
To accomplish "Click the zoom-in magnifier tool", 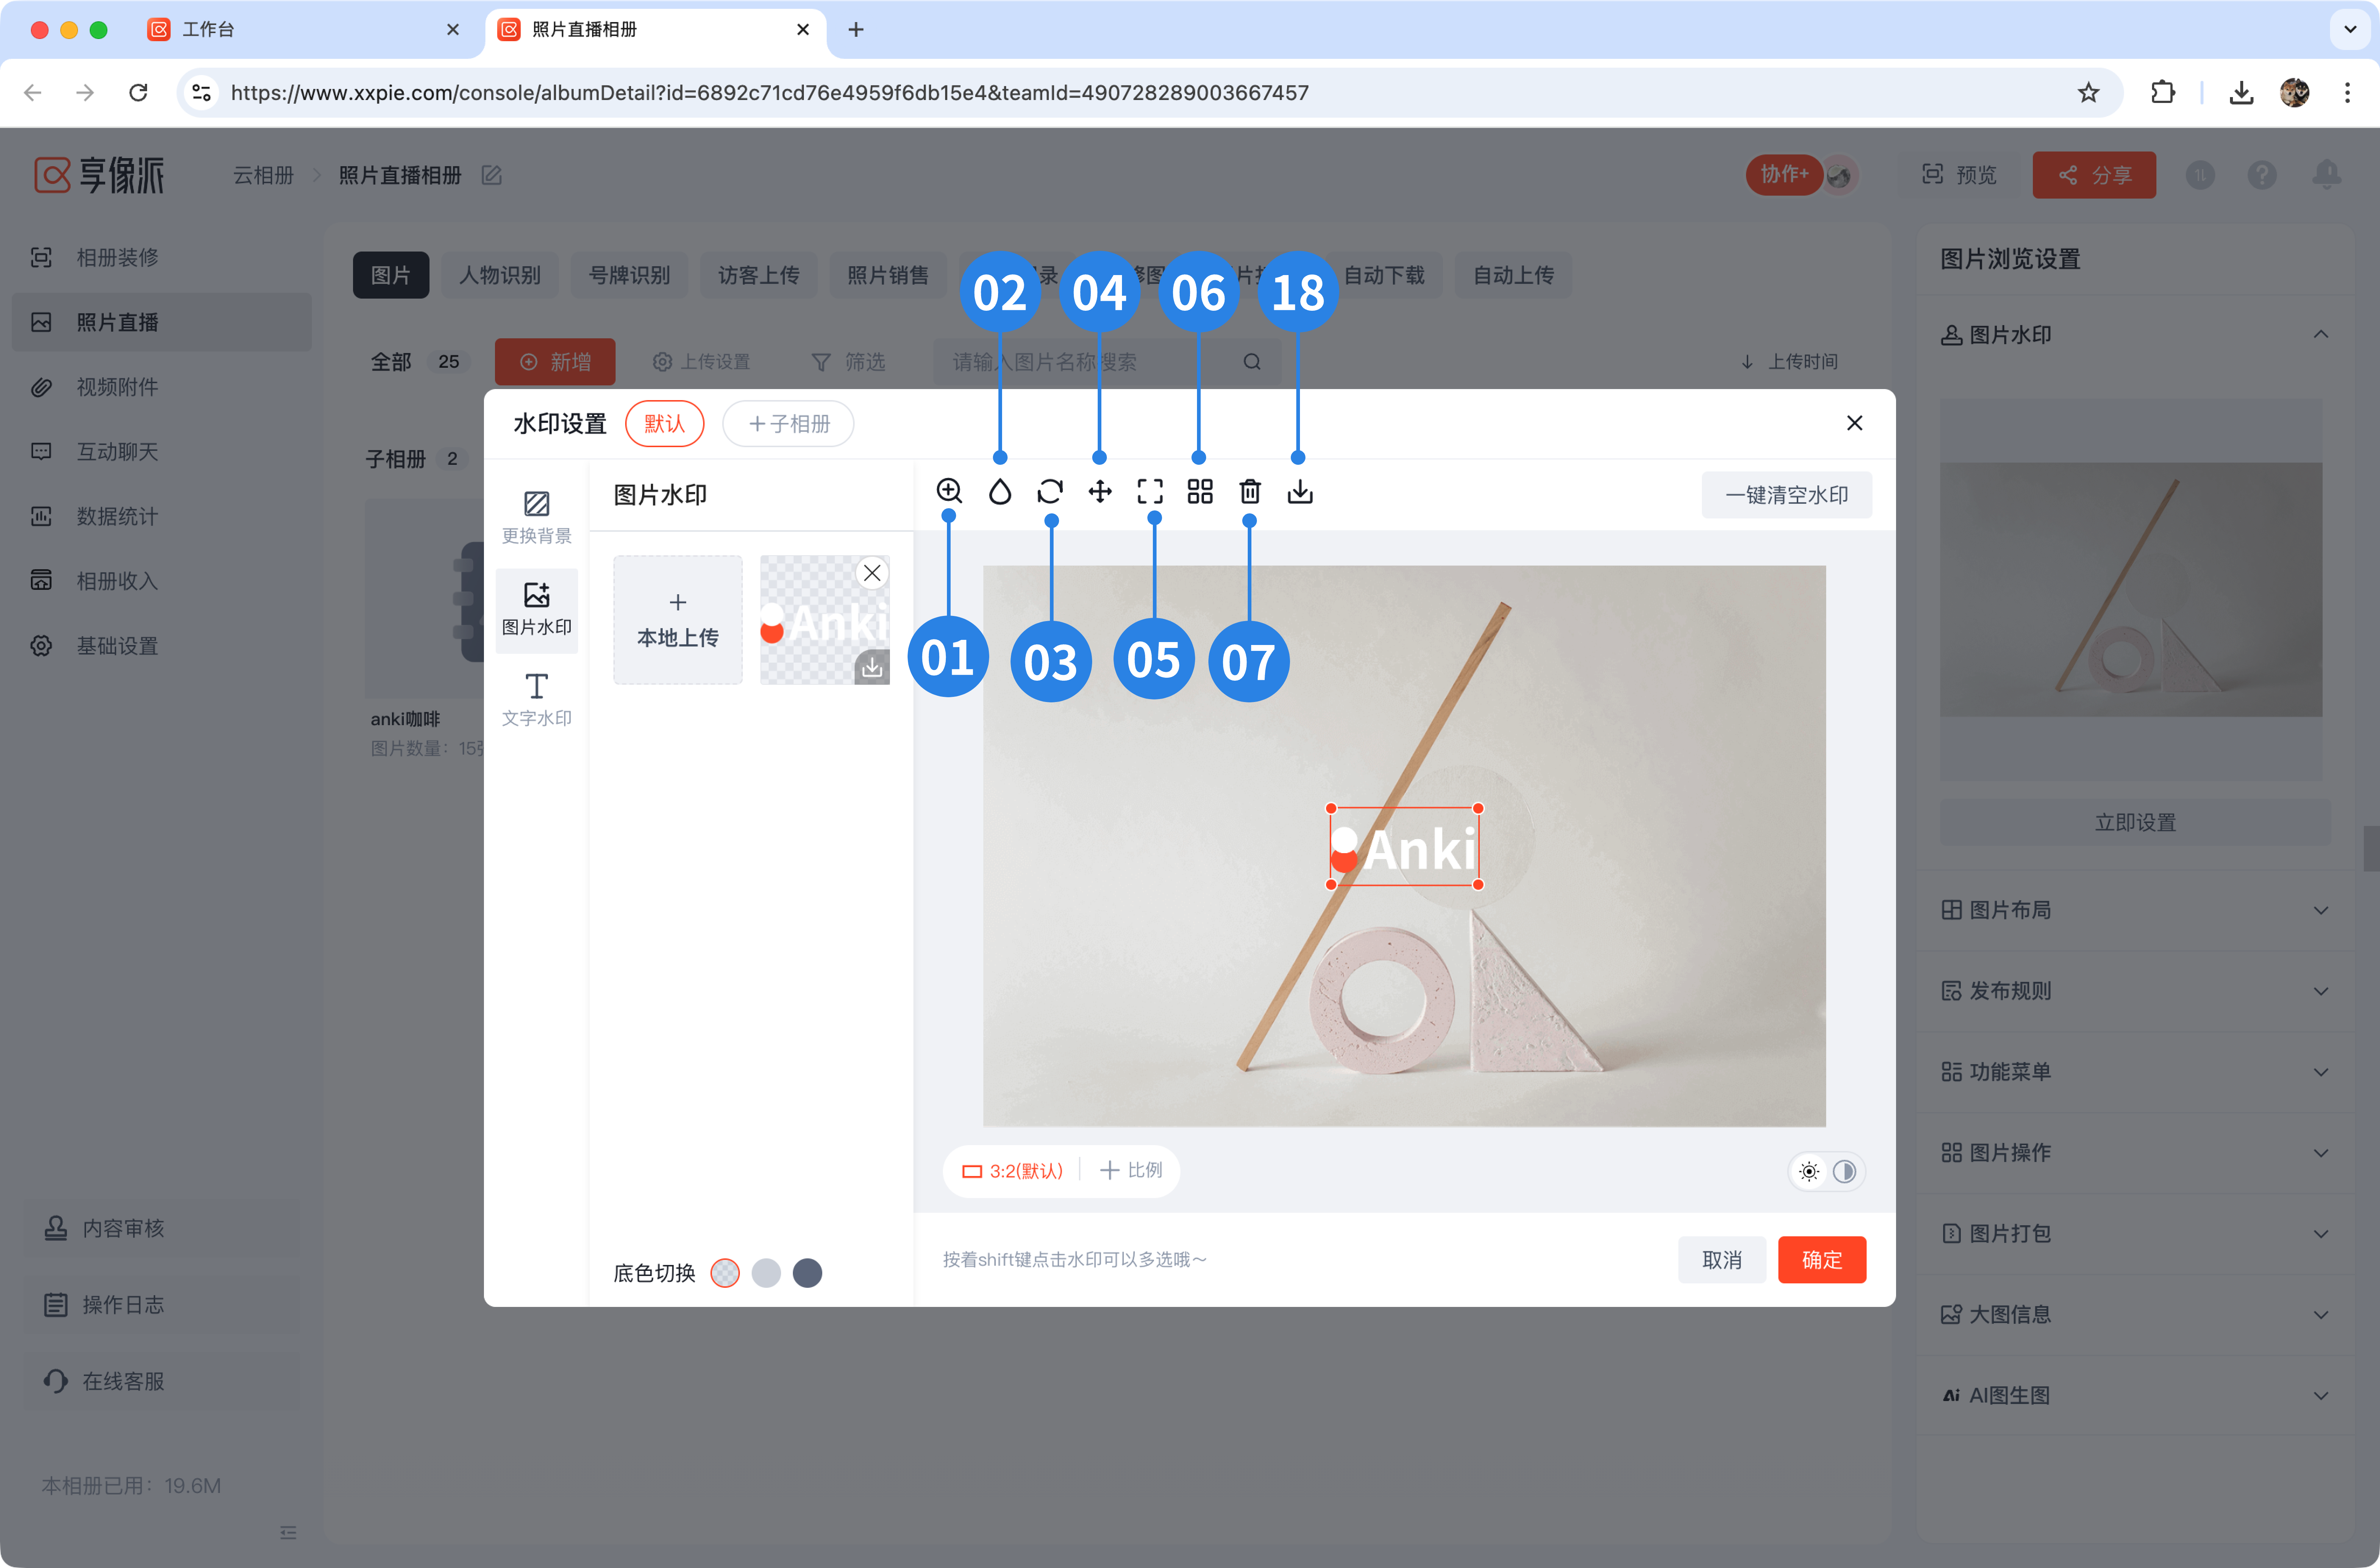I will (949, 491).
